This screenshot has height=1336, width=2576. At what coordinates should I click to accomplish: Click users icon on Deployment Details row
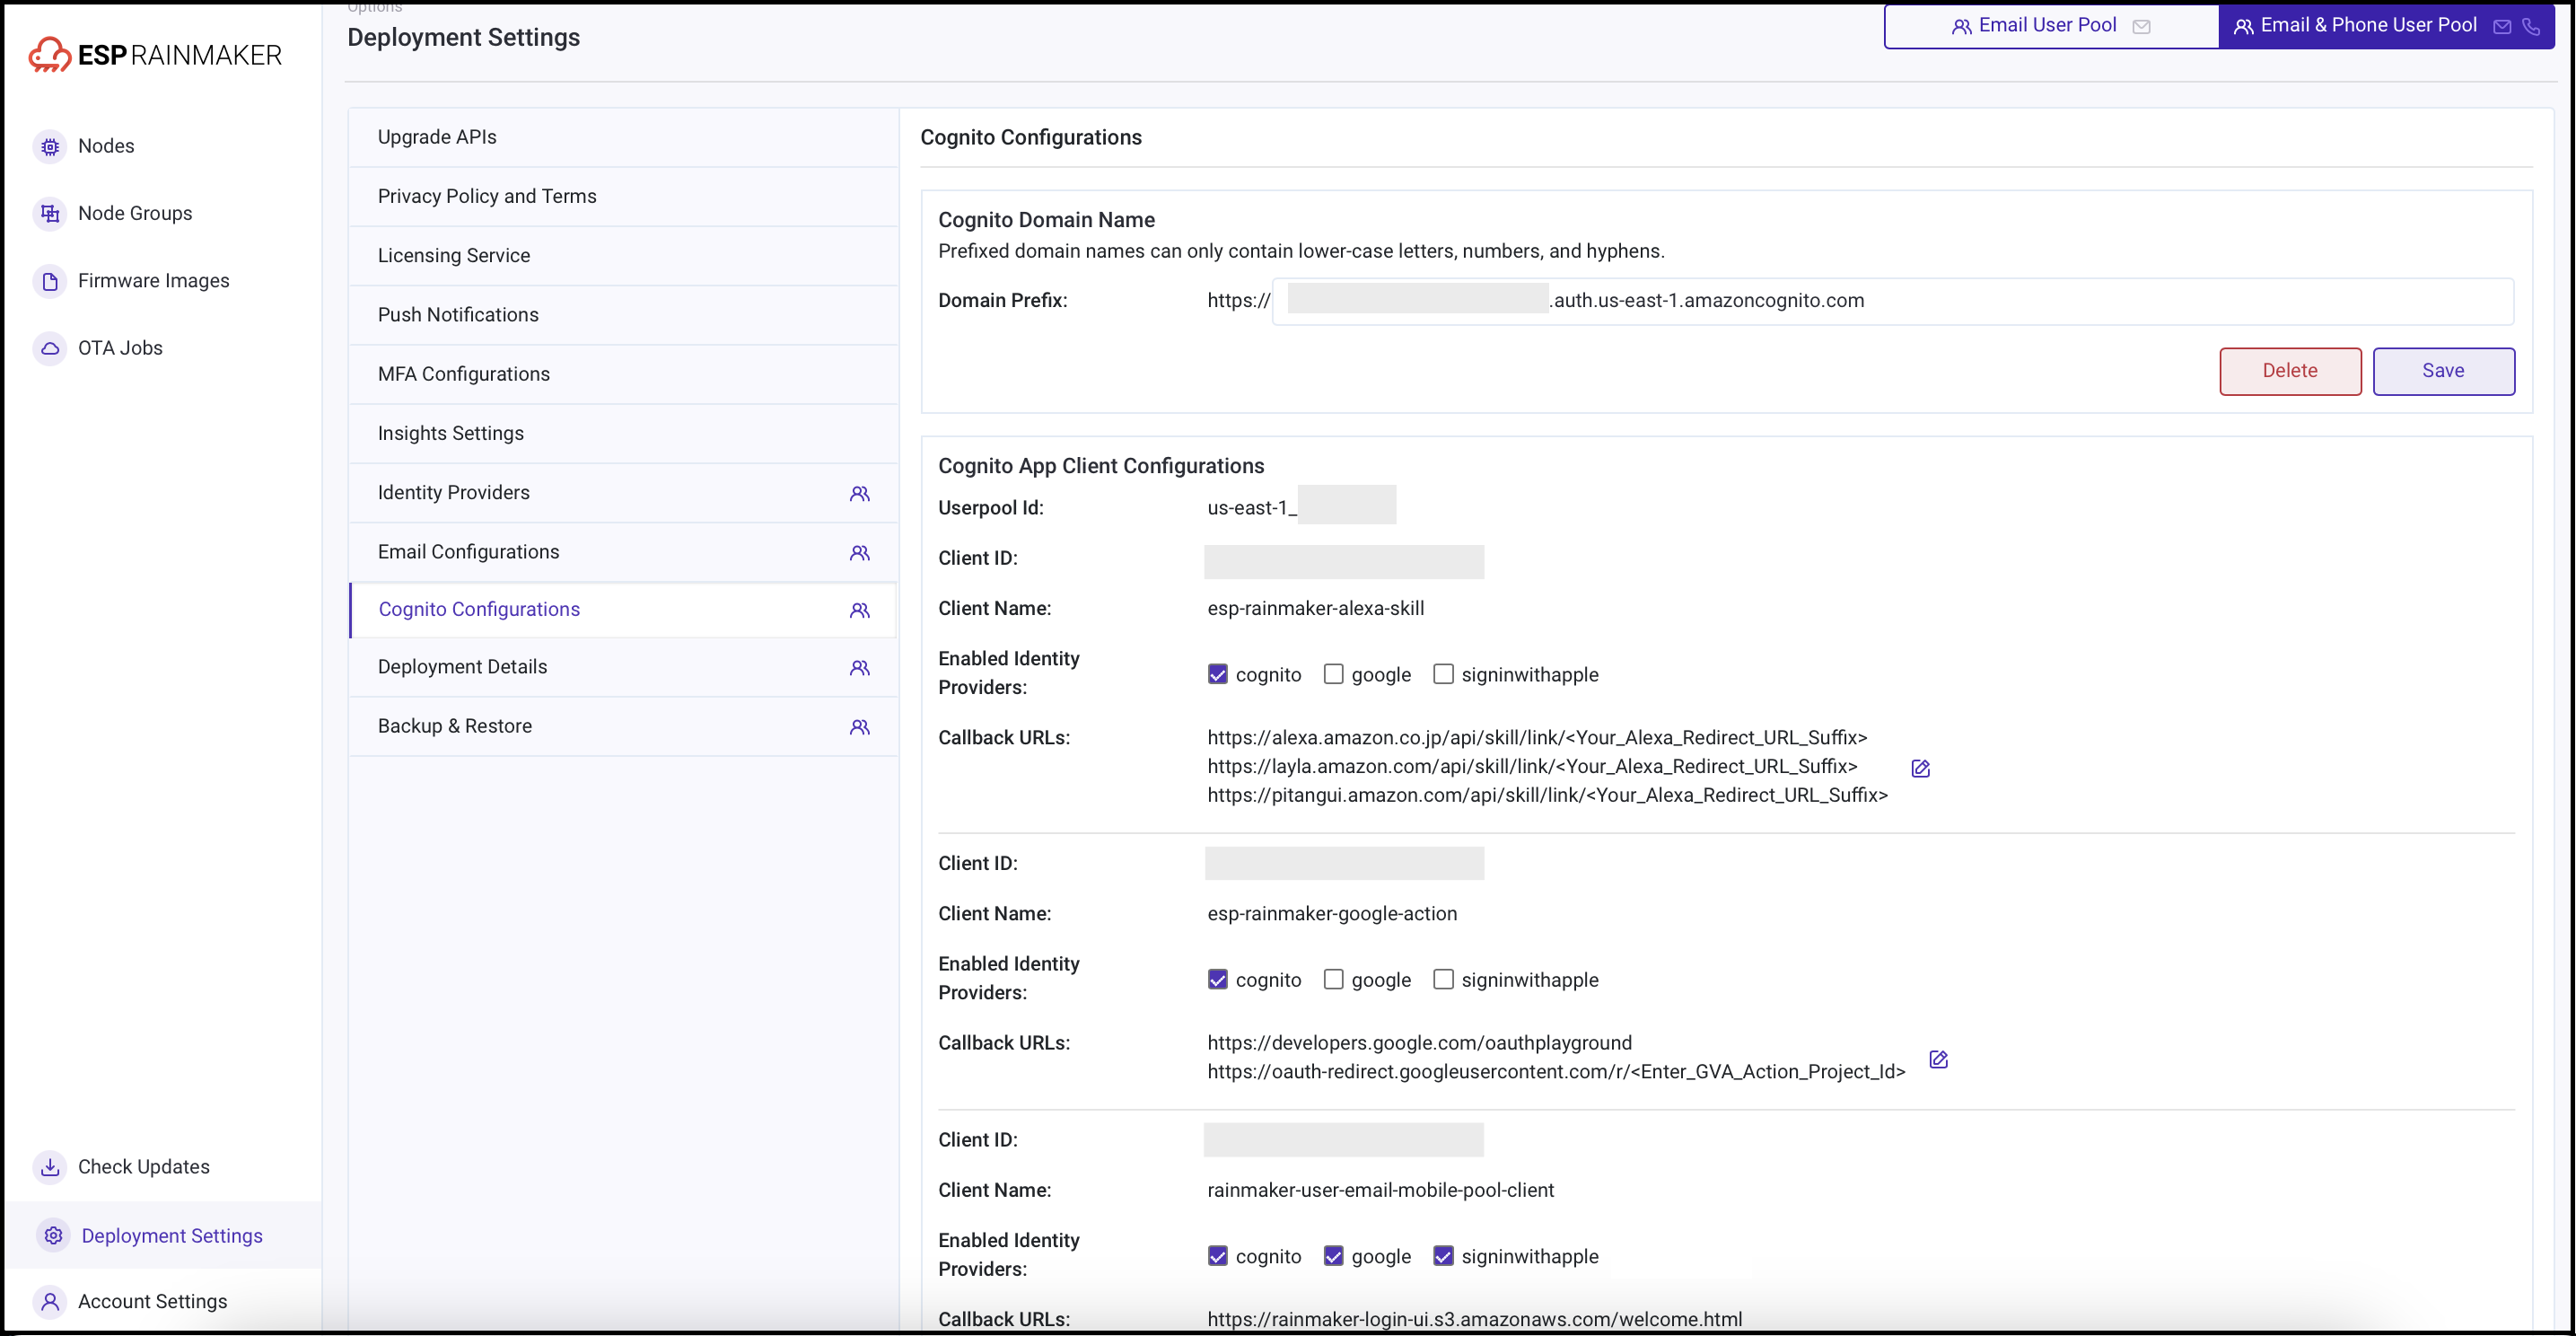pos(860,667)
